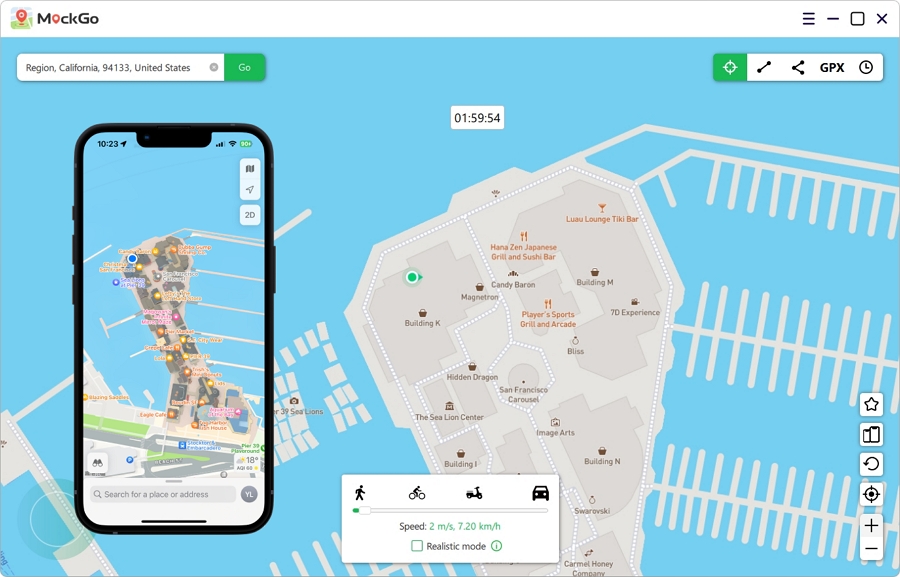
Task: Select the one-stop route mode icon
Action: pos(764,67)
